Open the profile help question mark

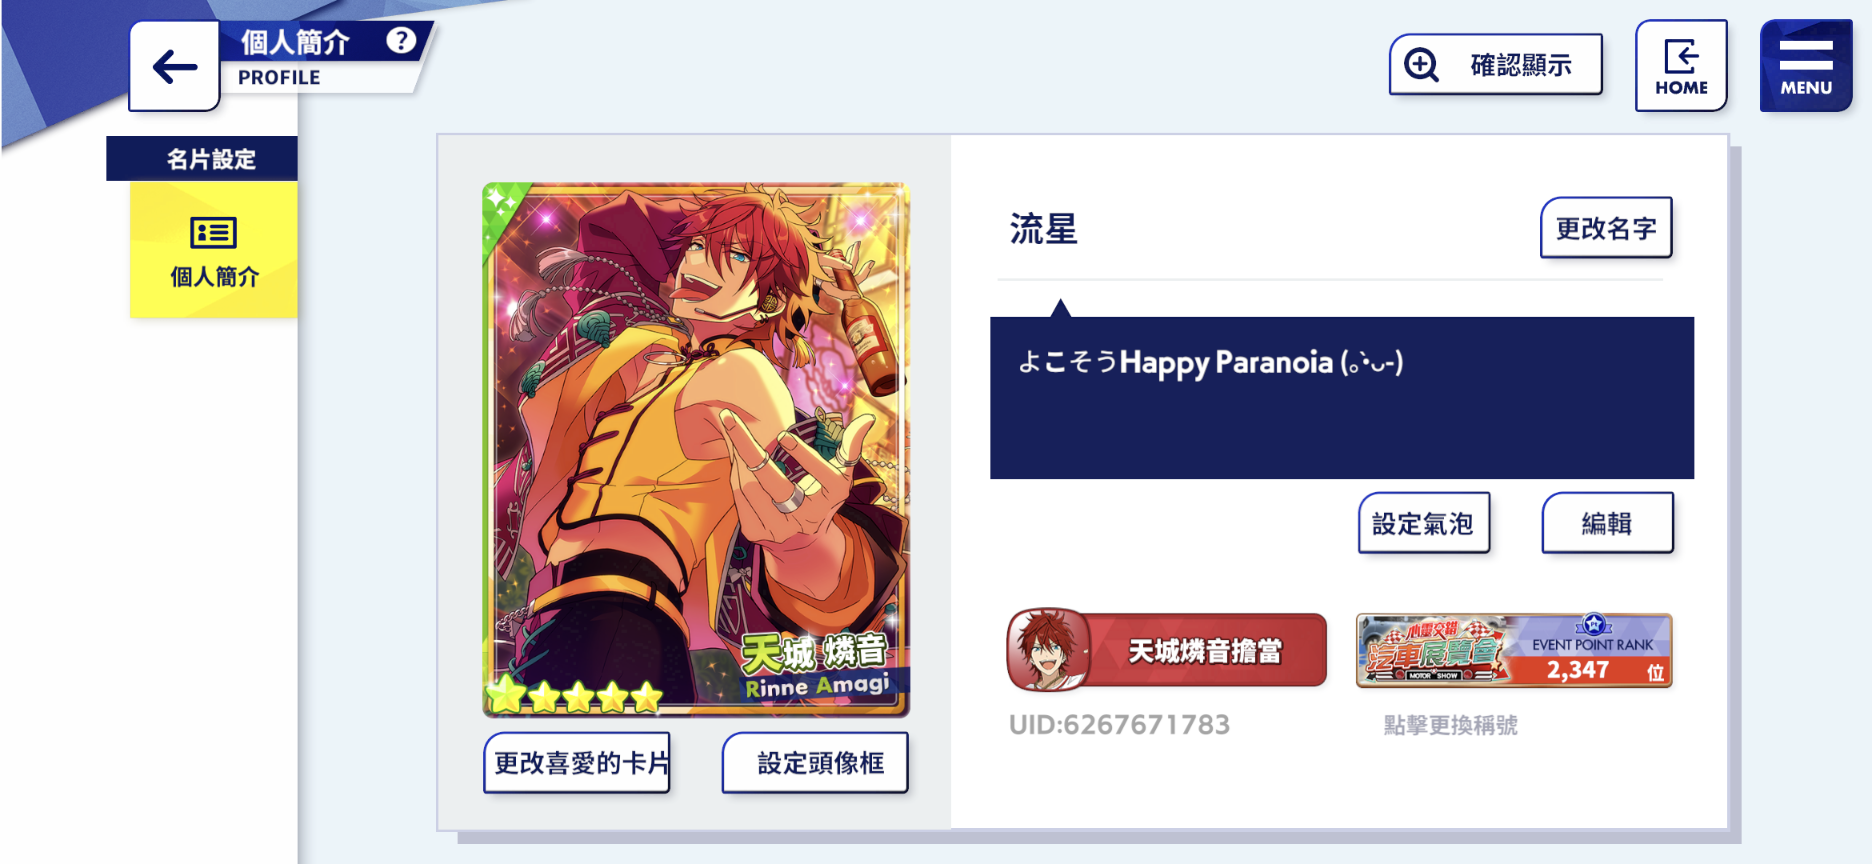point(401,41)
